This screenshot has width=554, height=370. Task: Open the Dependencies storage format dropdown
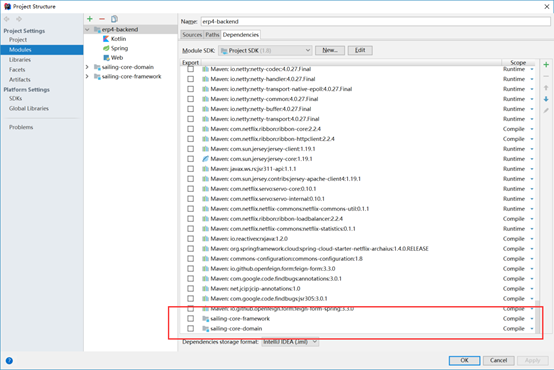click(290, 342)
